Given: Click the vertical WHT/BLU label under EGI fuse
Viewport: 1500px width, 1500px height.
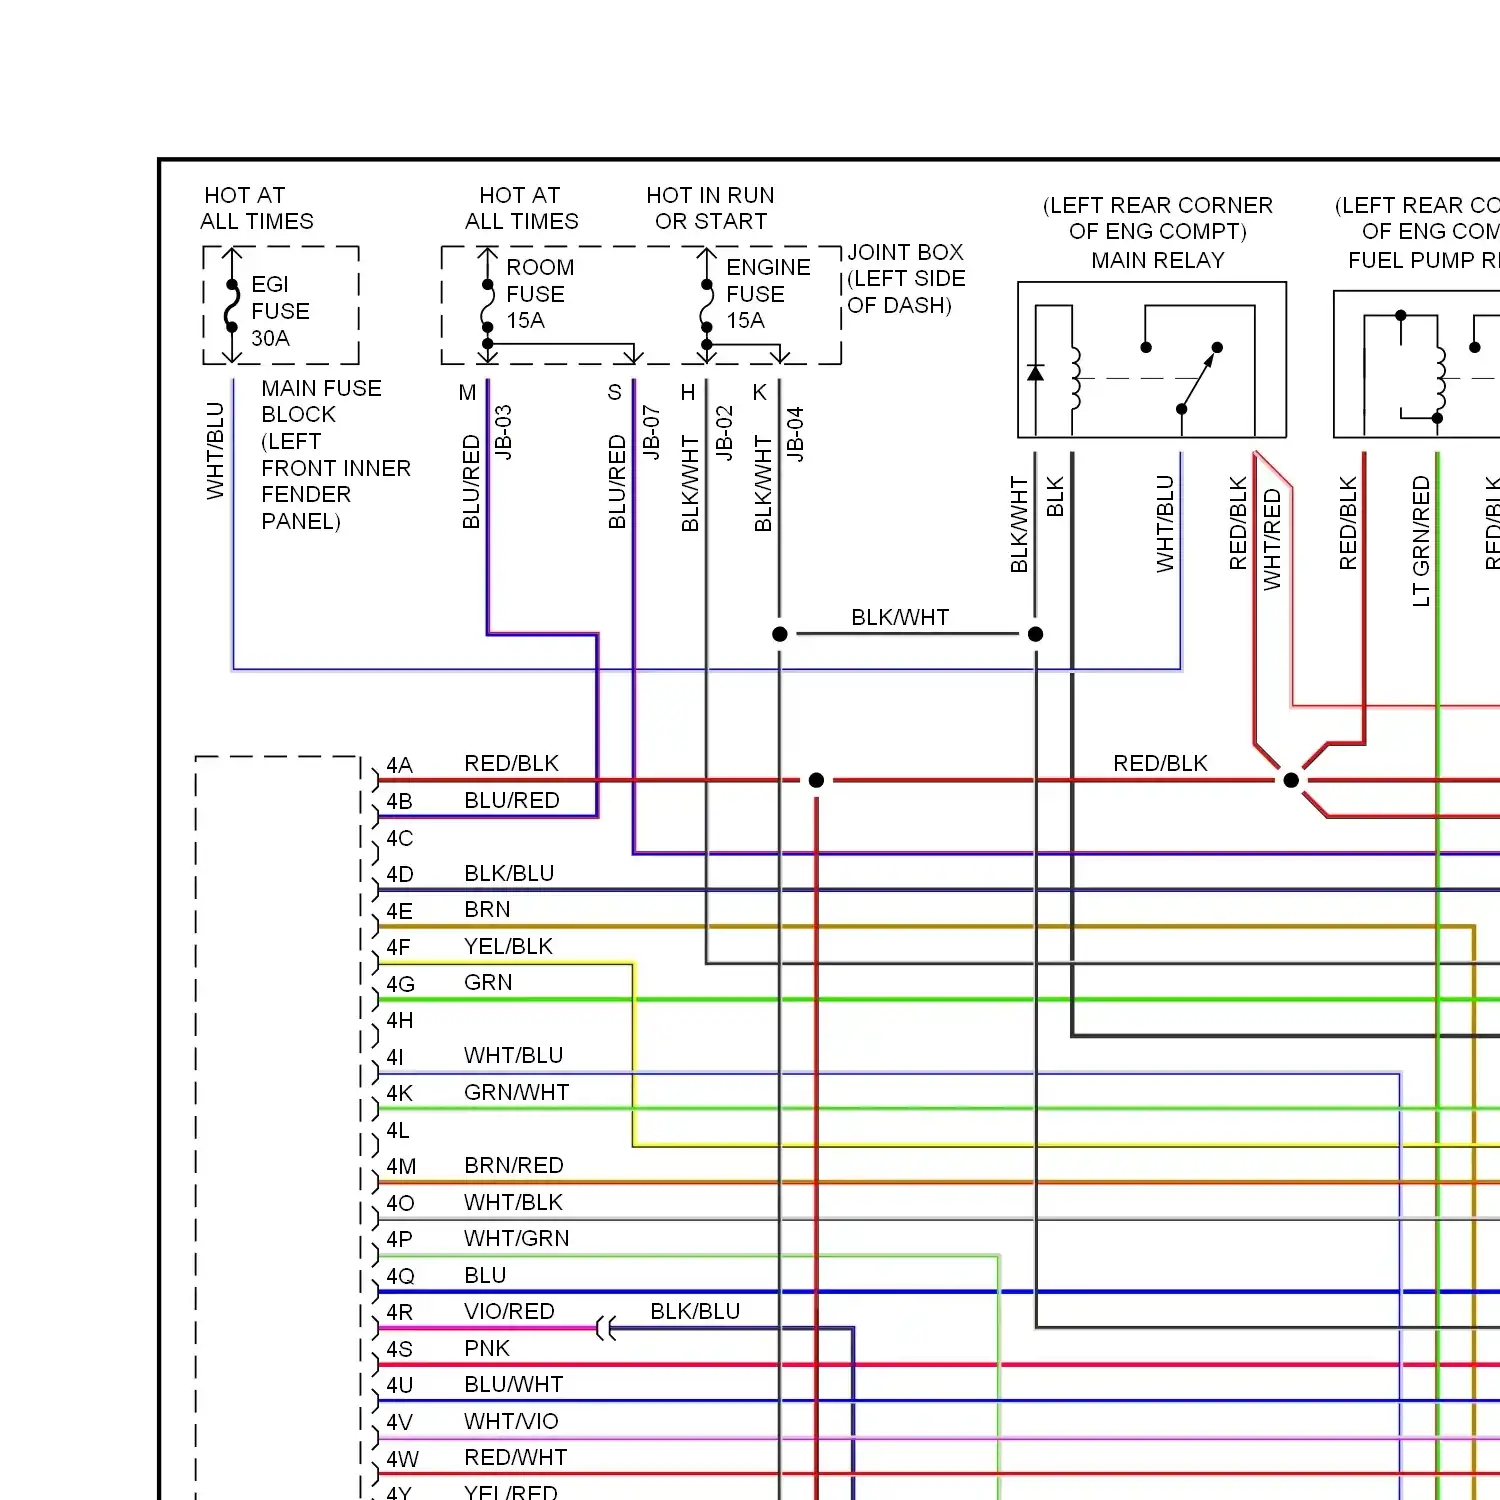Looking at the screenshot, I should tap(215, 450).
